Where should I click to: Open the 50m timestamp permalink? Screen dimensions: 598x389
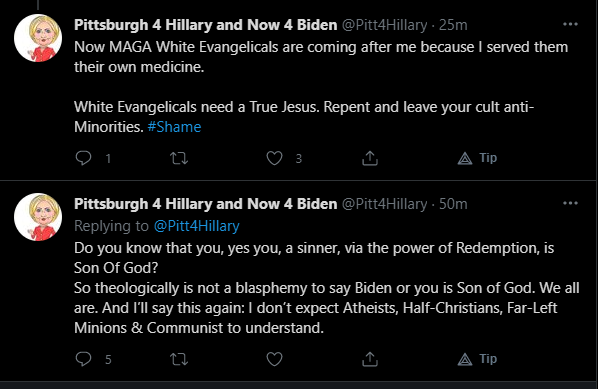tap(453, 204)
